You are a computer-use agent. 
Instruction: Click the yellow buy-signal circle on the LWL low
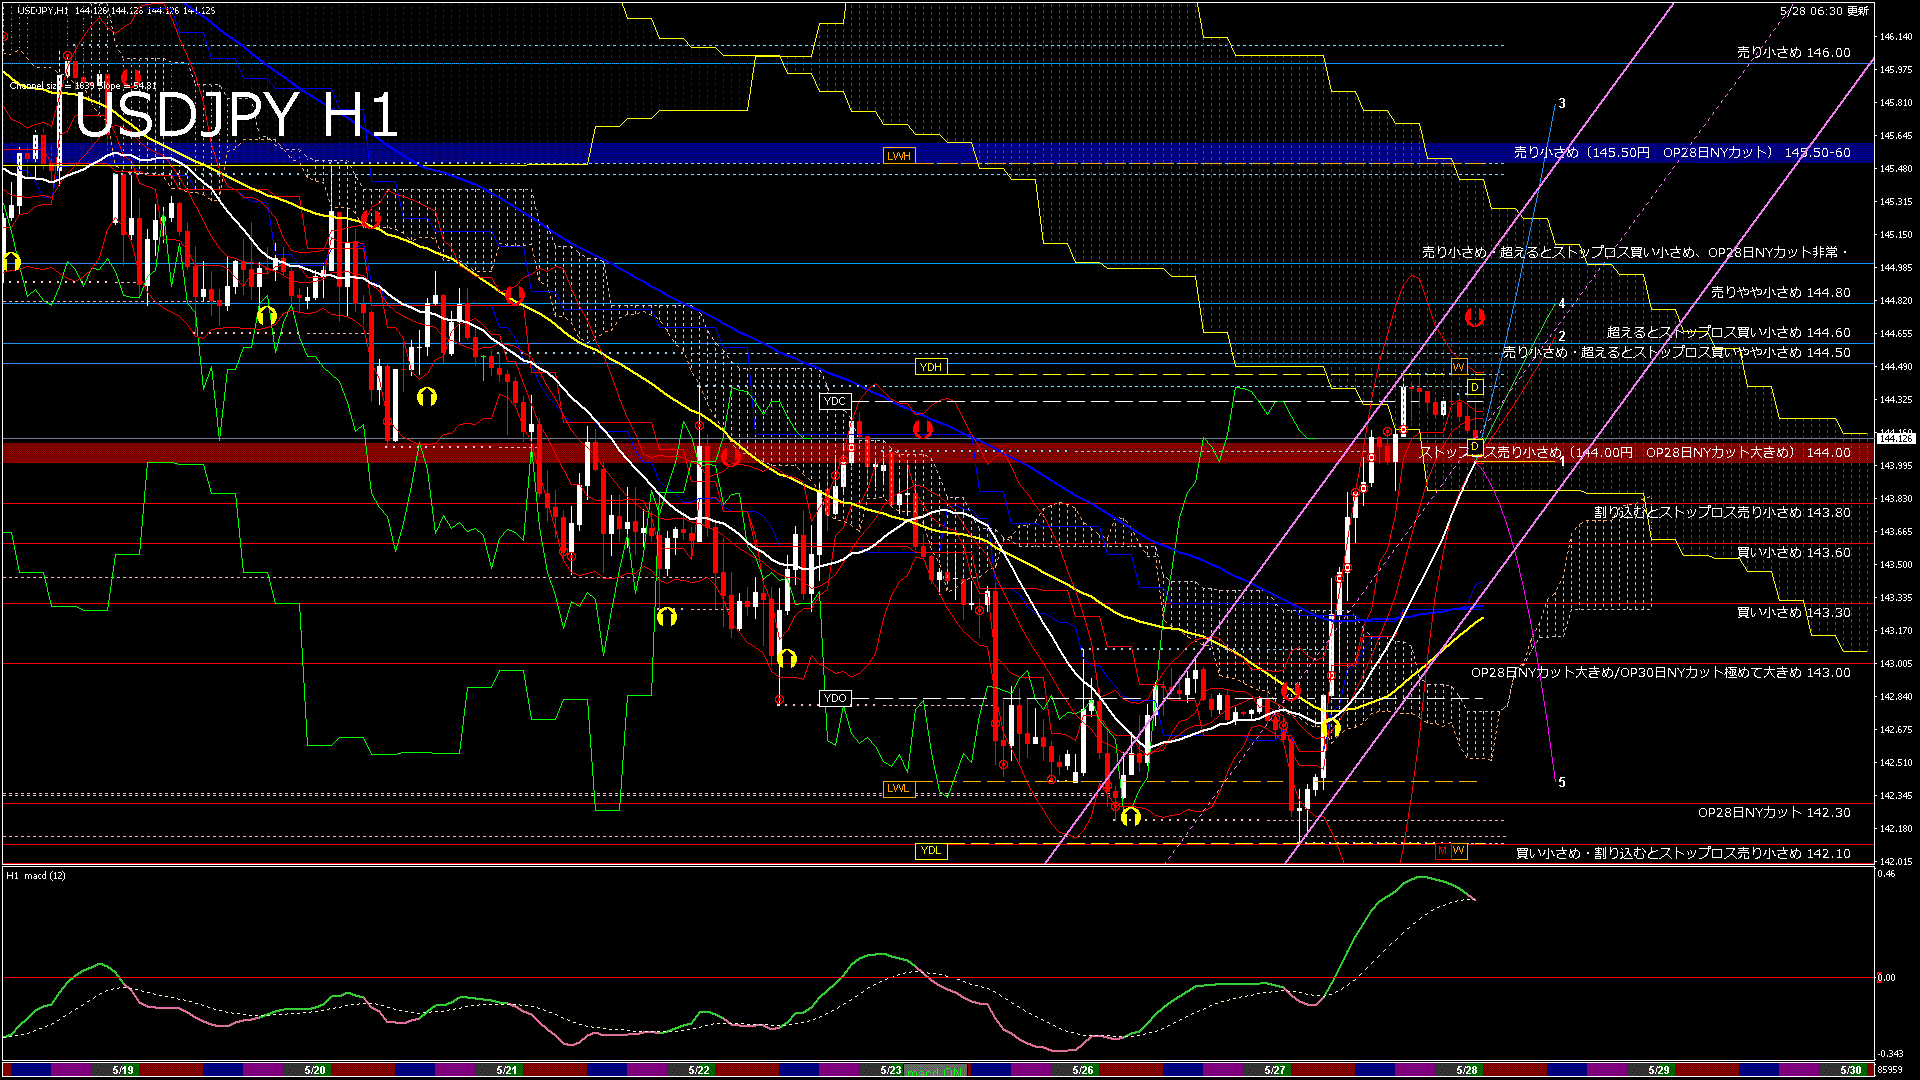point(1131,817)
